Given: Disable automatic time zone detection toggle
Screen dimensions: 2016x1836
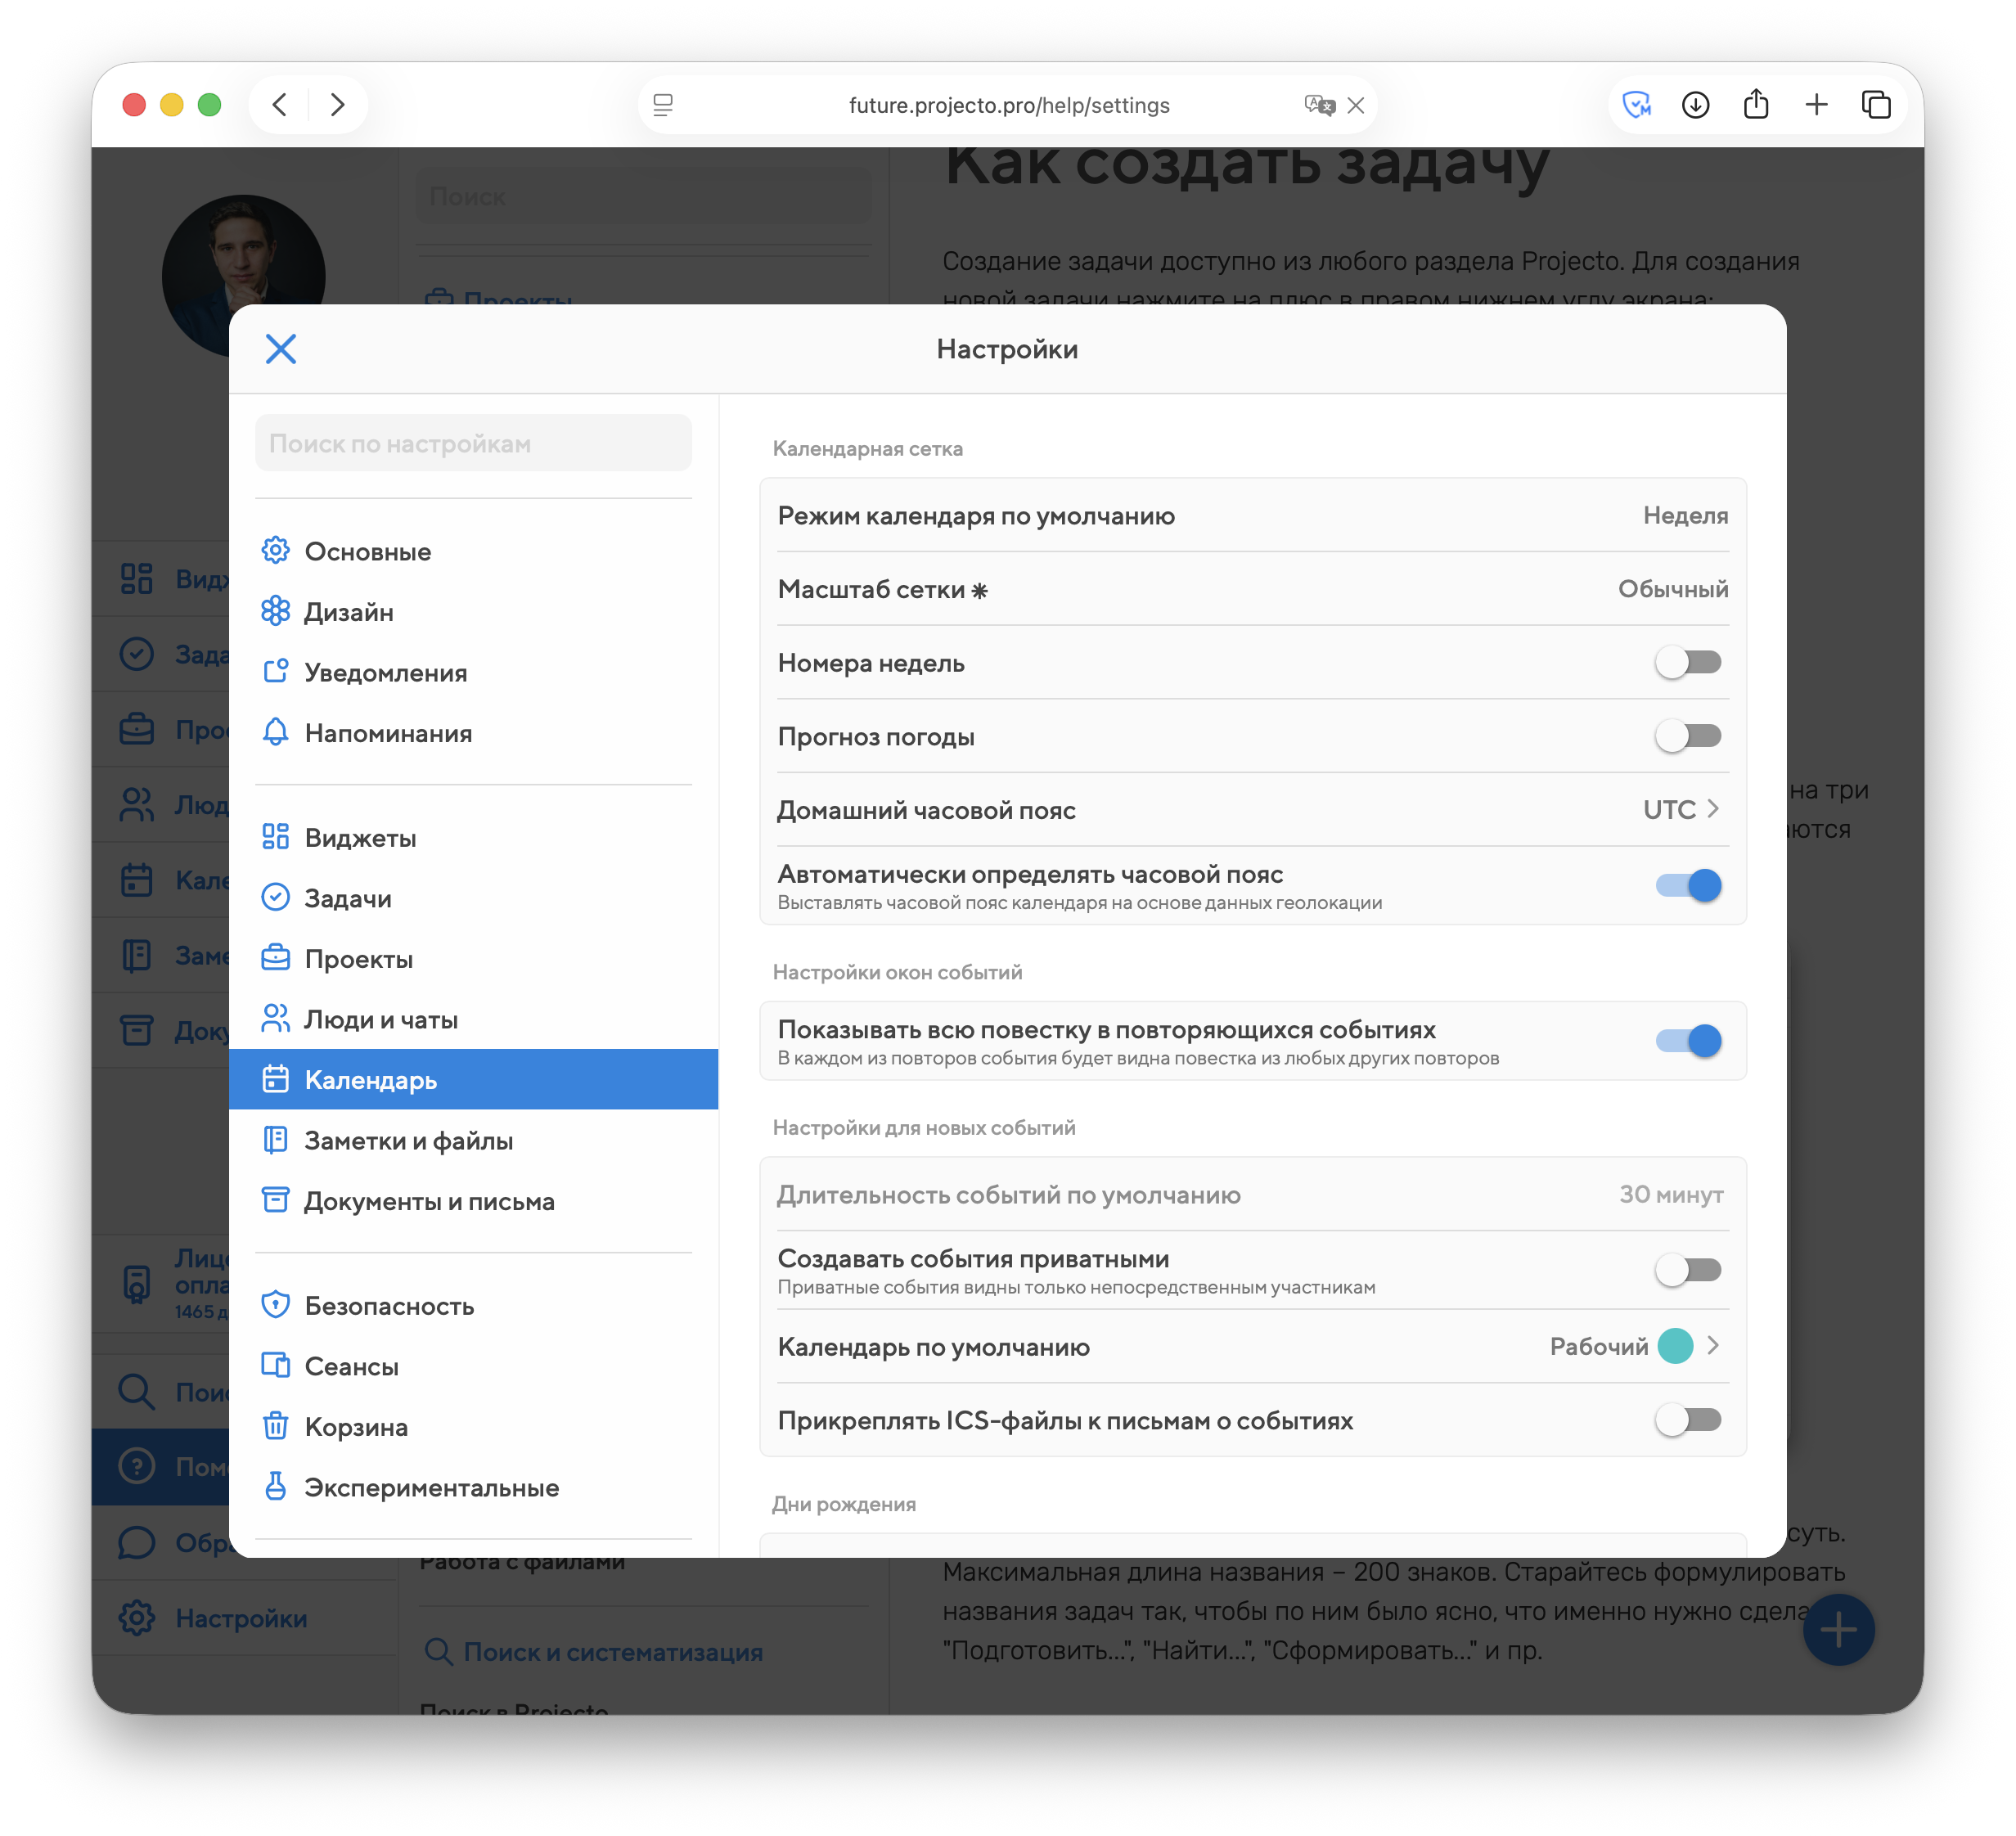Looking at the screenshot, I should pos(1687,885).
